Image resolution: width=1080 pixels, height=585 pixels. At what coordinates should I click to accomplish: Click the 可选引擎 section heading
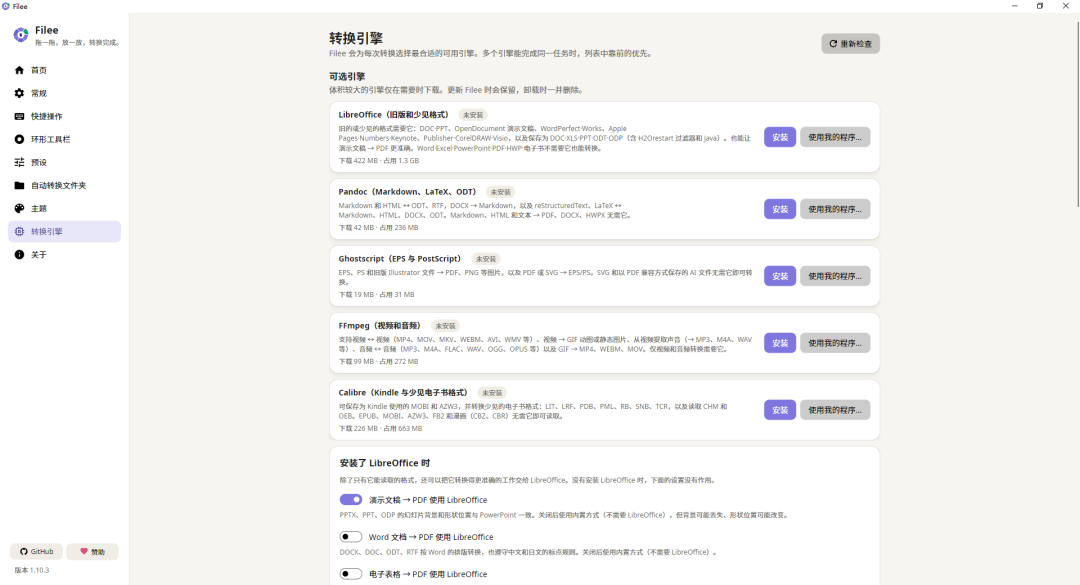point(347,76)
